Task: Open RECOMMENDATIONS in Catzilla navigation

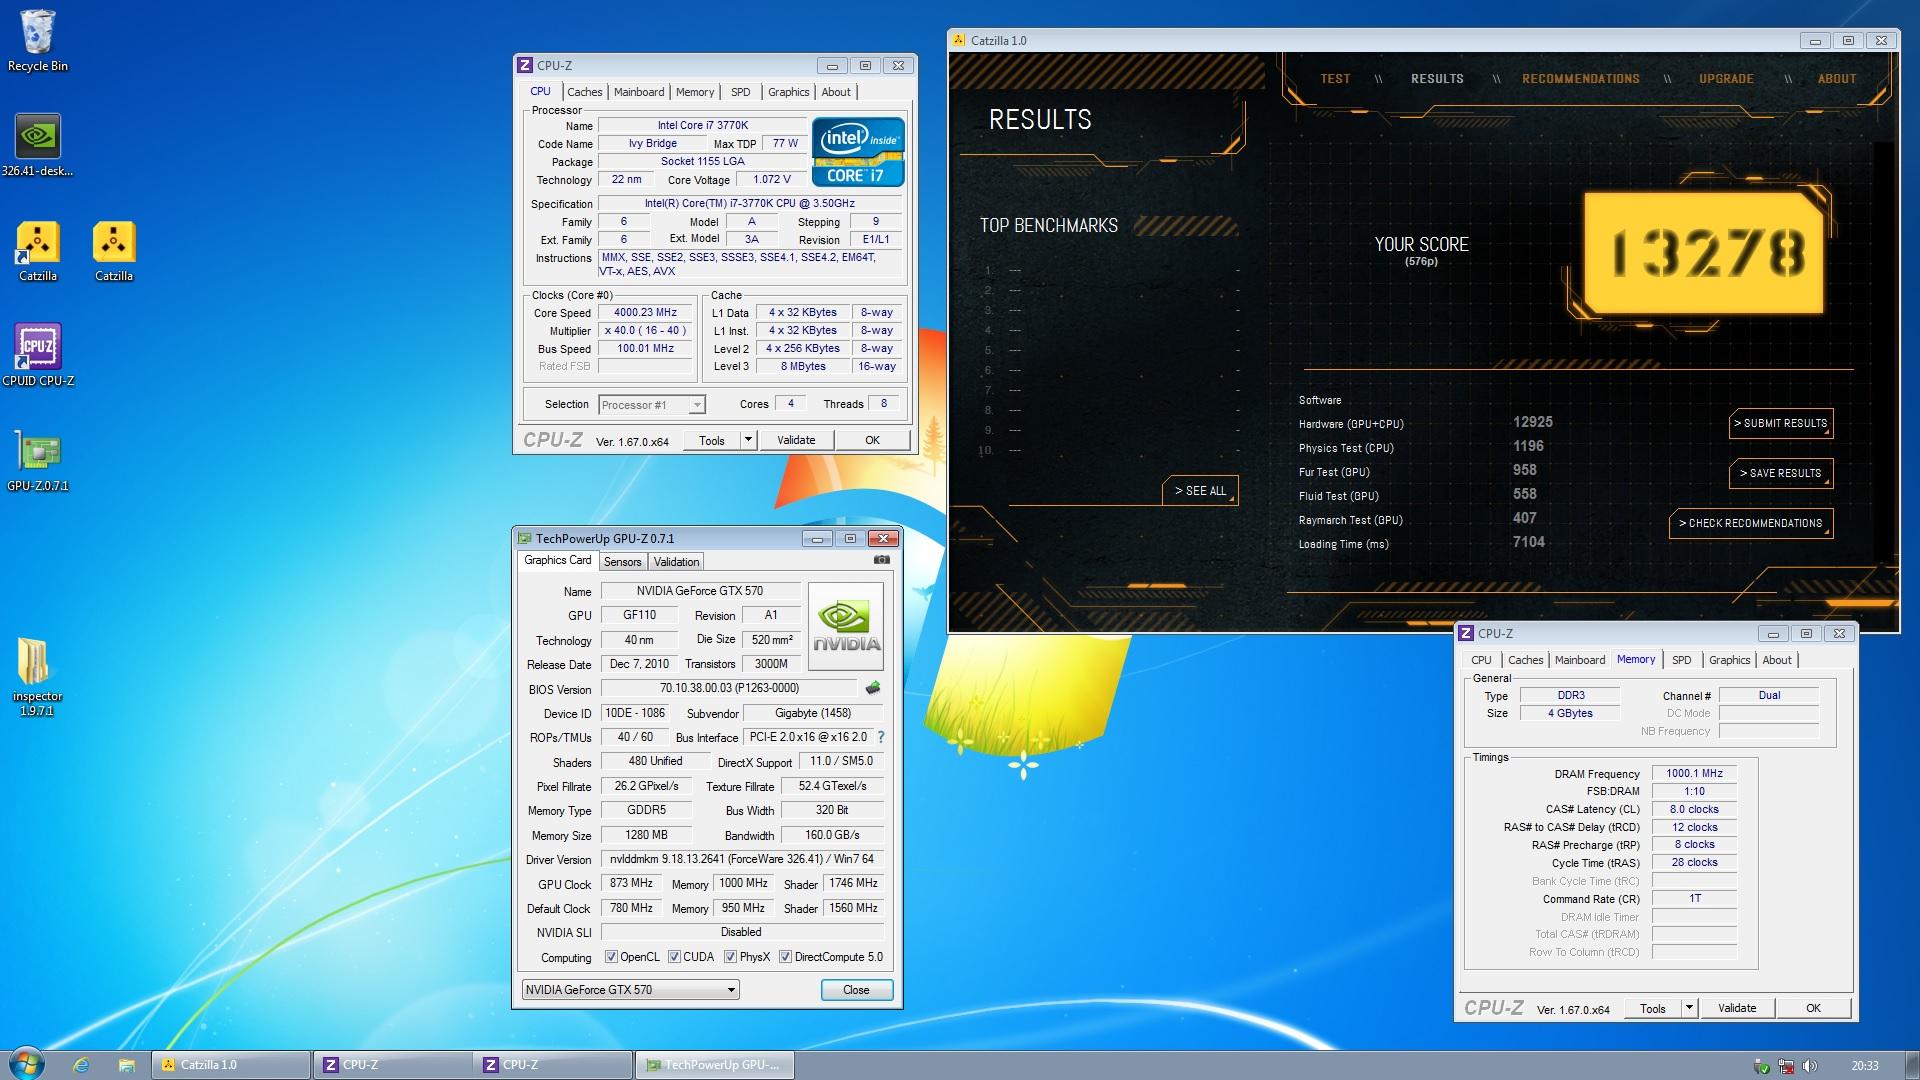Action: (x=1581, y=79)
